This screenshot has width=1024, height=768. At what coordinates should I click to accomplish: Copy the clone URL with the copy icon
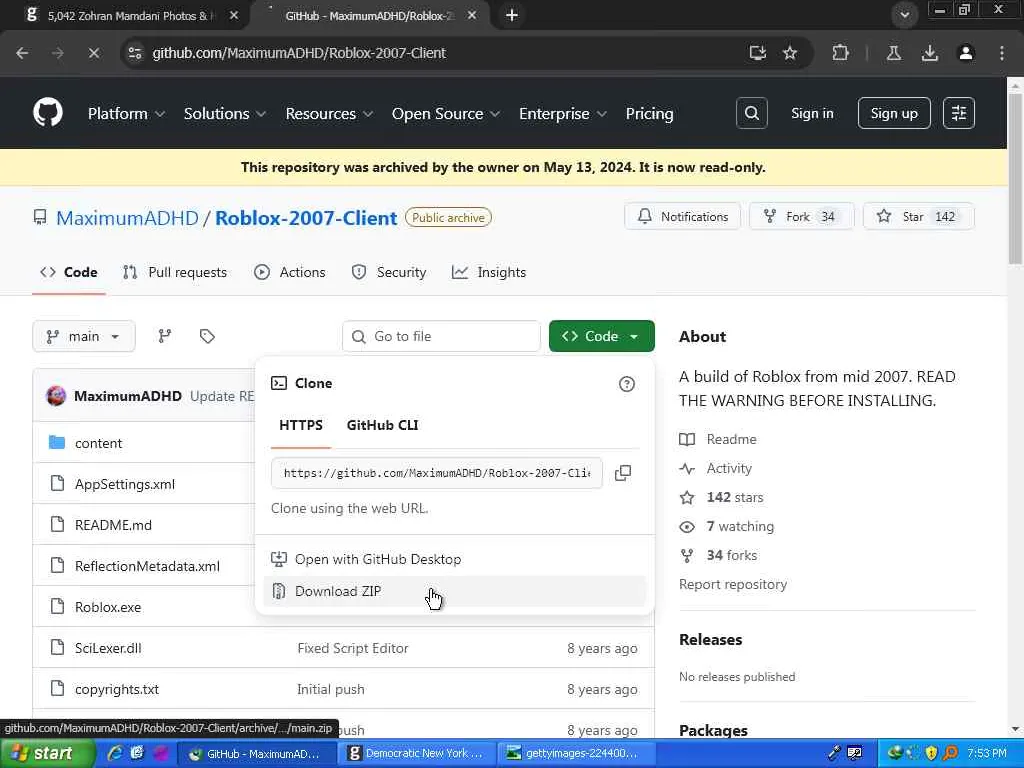coord(623,473)
